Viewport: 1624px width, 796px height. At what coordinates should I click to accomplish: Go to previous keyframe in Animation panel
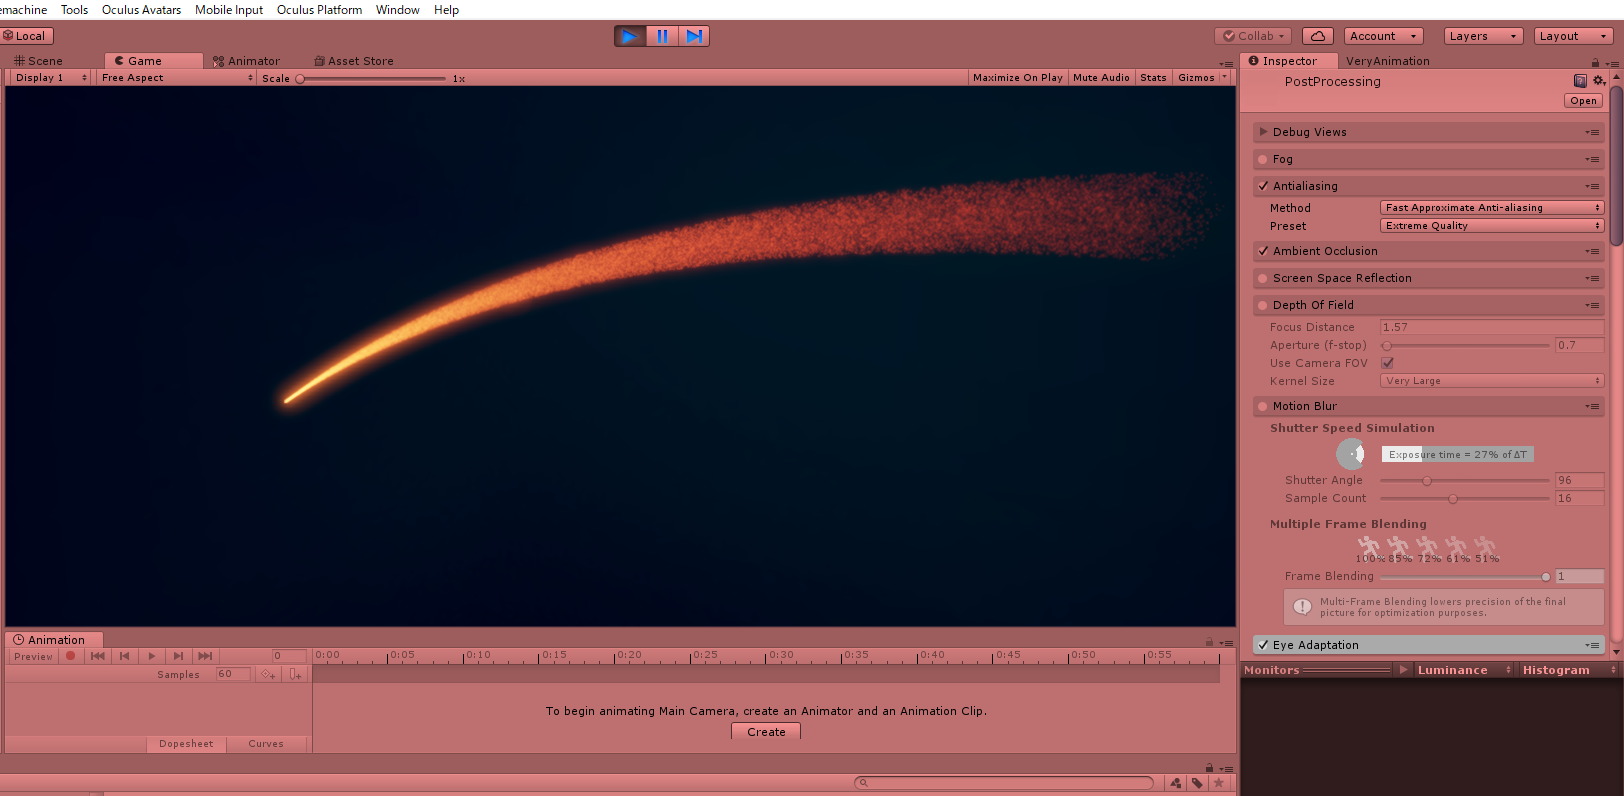coord(124,656)
